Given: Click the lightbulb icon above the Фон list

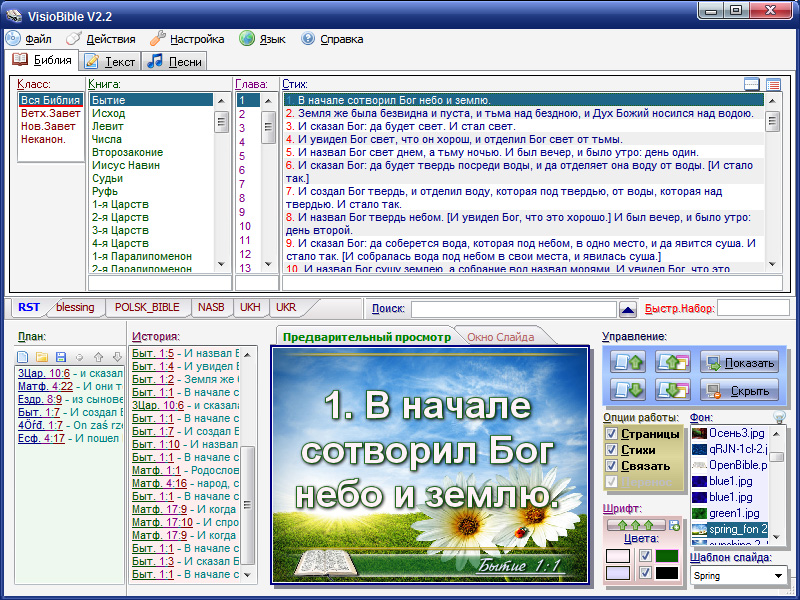Looking at the screenshot, I should pyautogui.click(x=780, y=417).
